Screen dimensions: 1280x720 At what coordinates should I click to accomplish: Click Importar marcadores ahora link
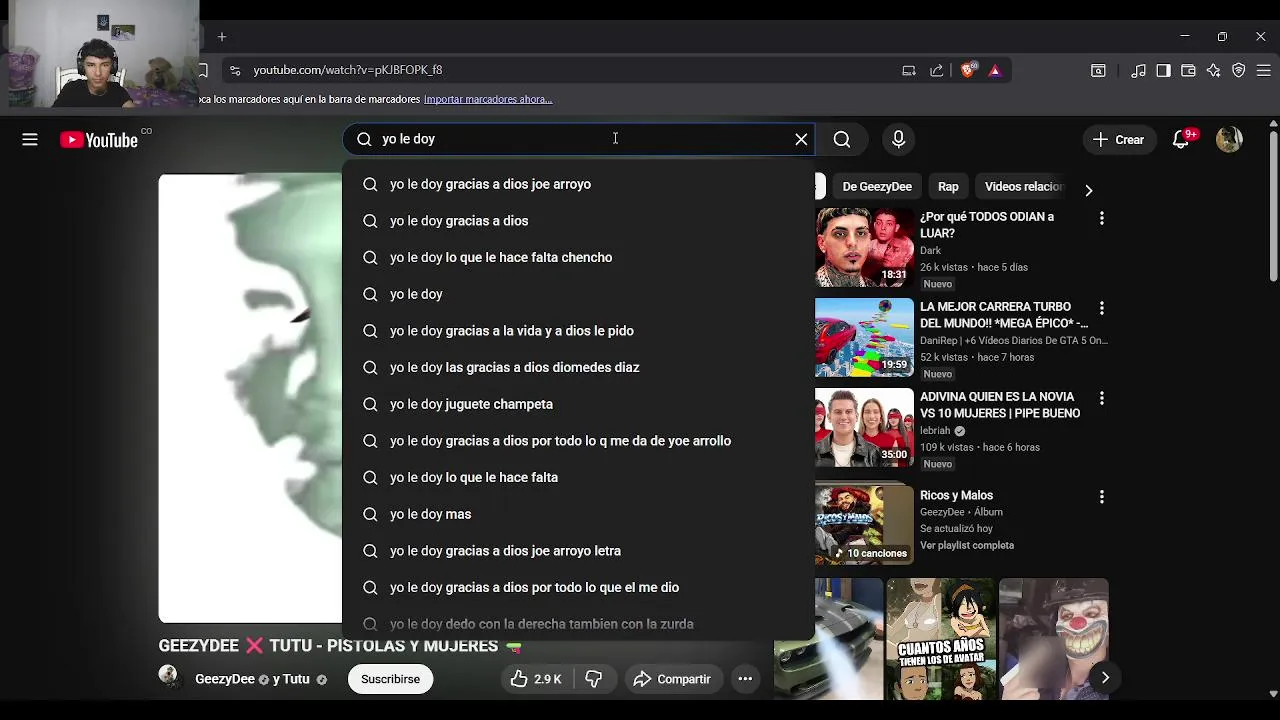coord(487,99)
